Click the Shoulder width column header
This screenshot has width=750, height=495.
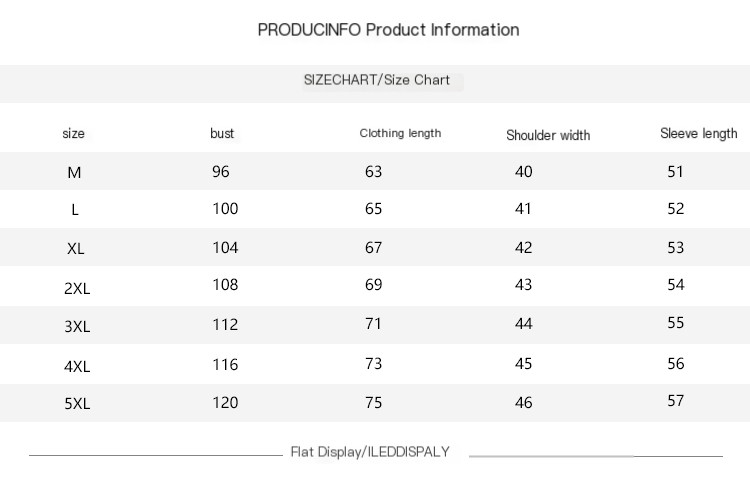pos(548,135)
